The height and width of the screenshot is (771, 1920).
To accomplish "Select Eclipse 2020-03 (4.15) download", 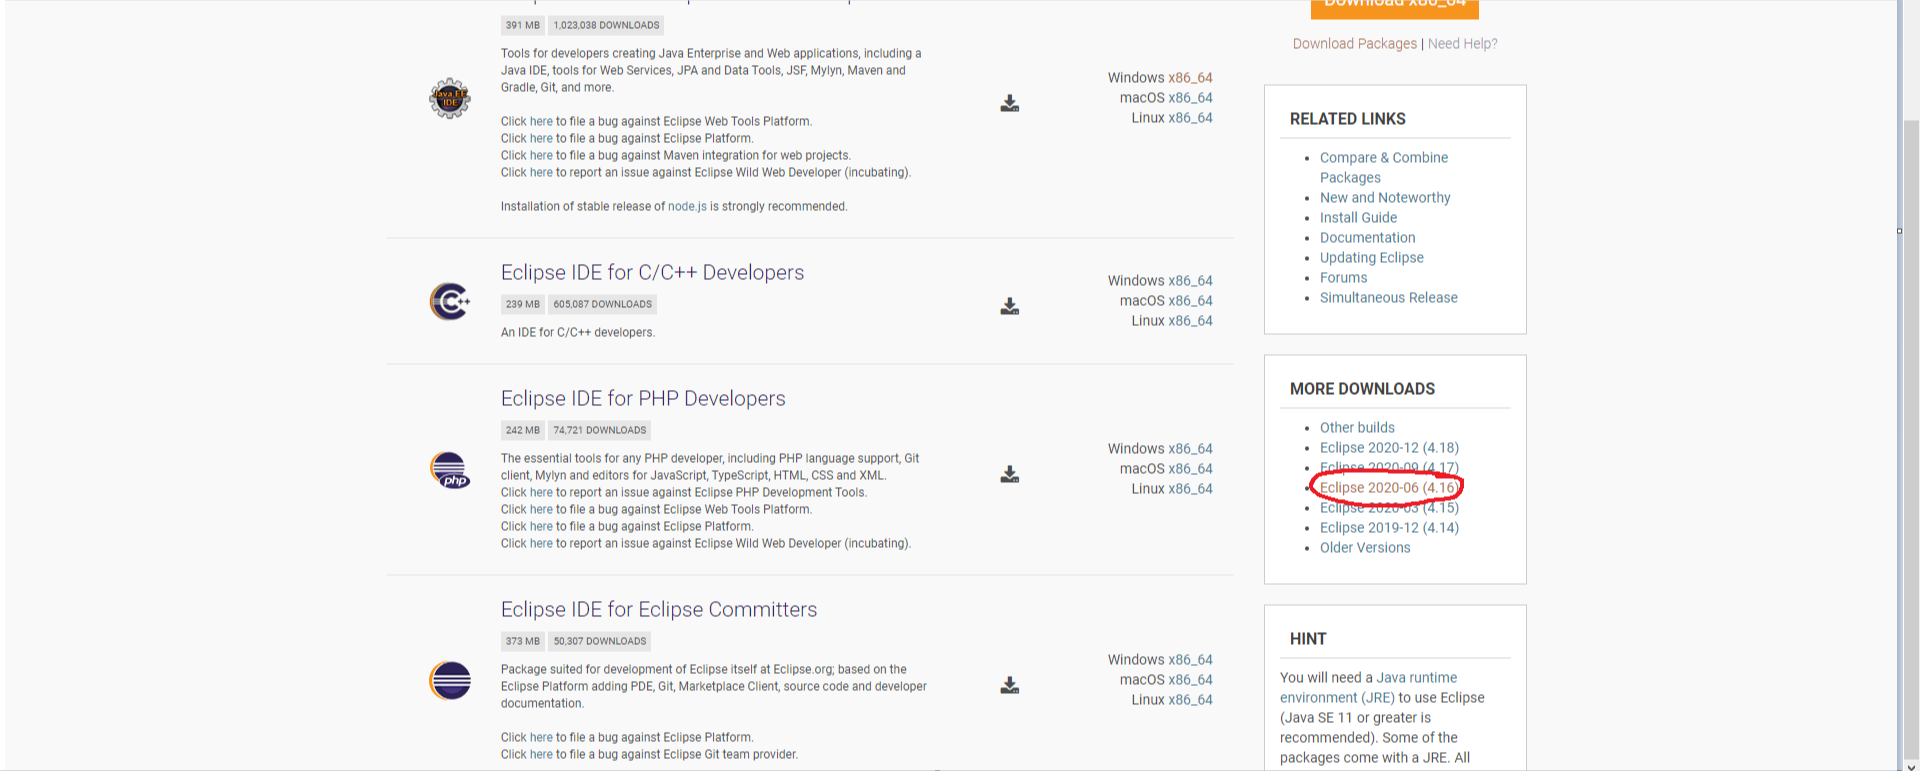I will point(1389,508).
